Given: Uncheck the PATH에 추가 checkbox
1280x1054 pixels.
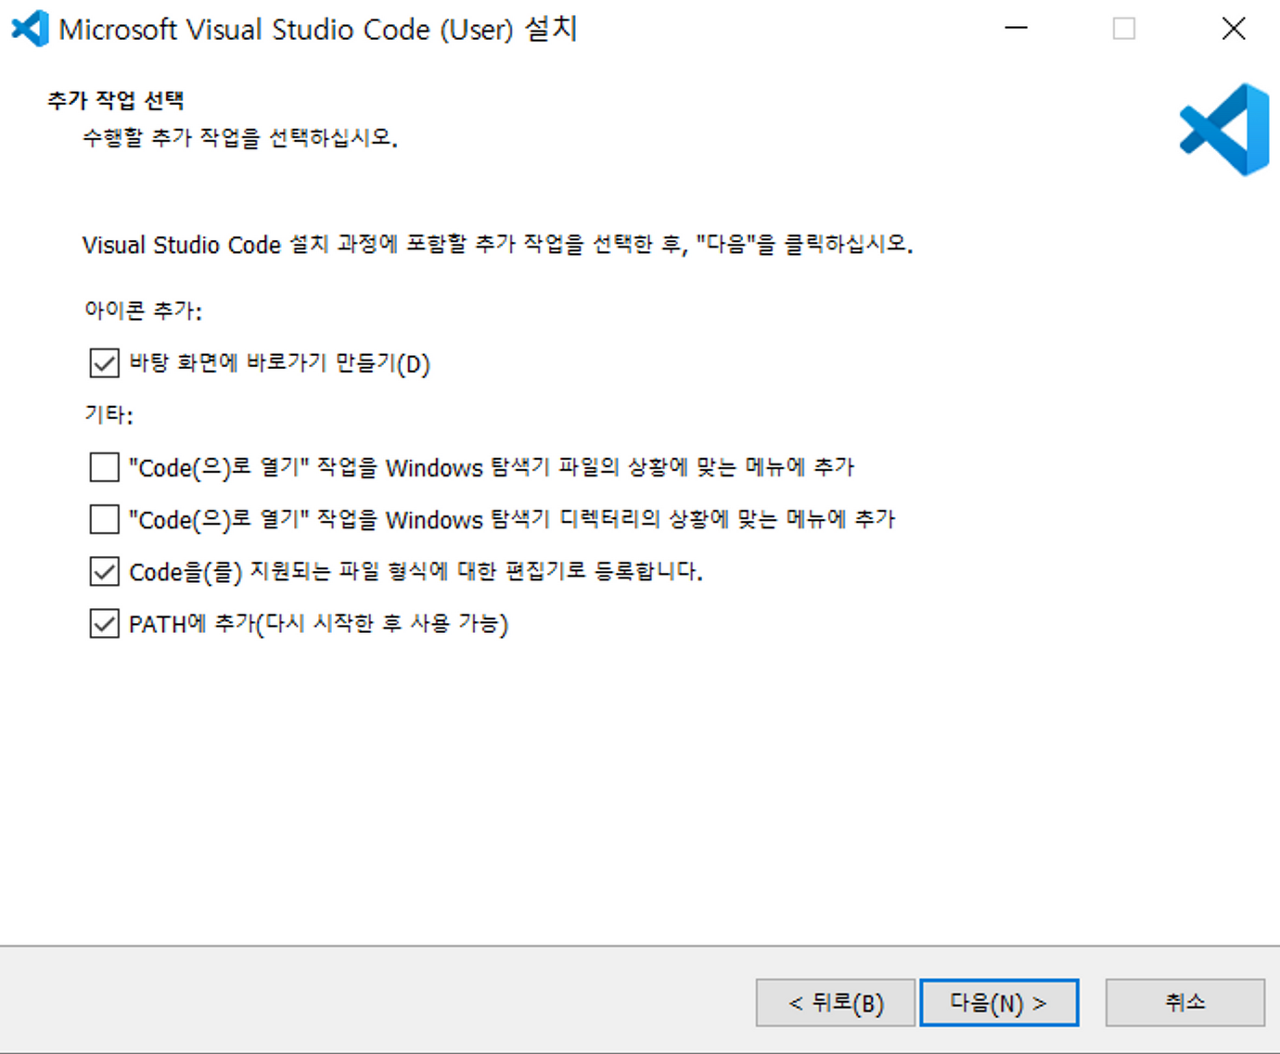Looking at the screenshot, I should coord(104,624).
